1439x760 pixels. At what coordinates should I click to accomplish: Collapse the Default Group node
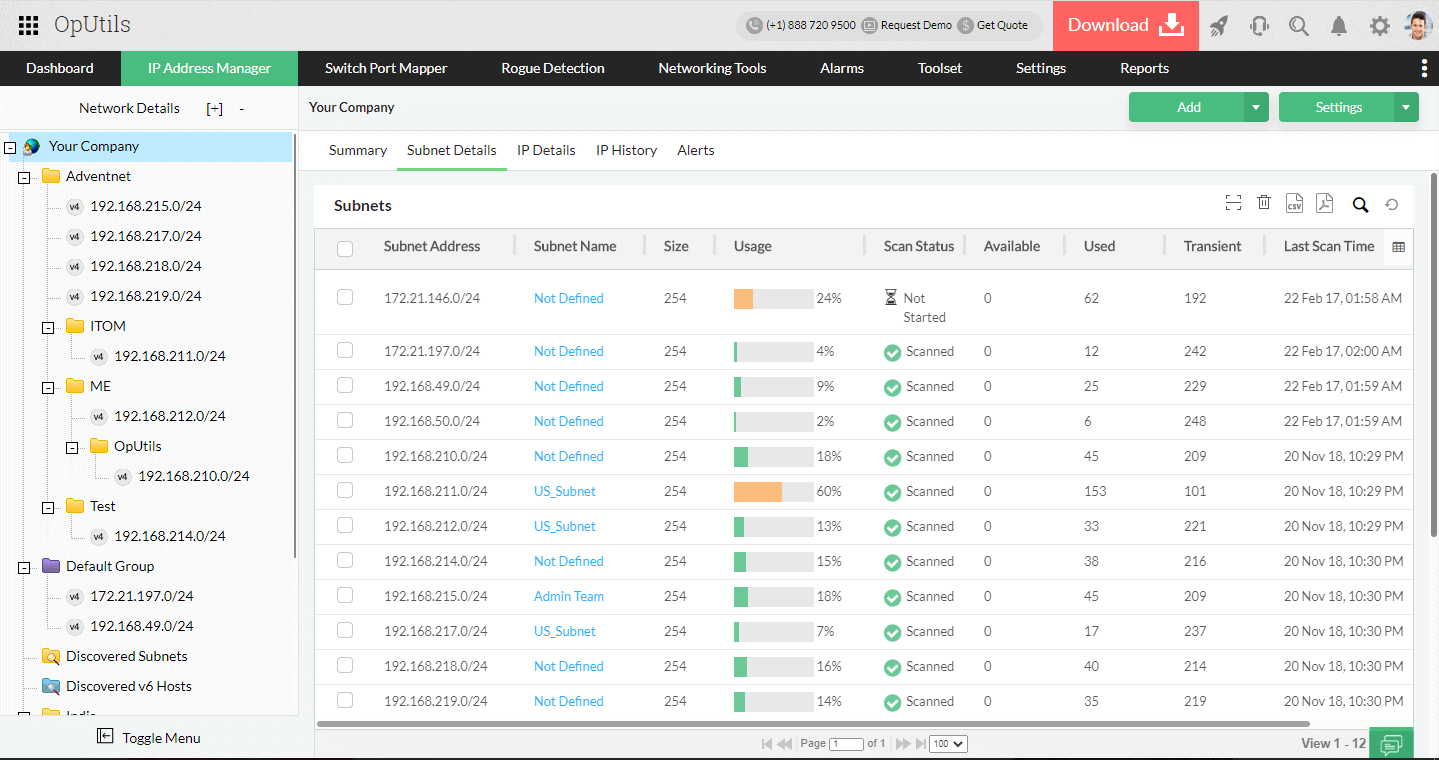coord(24,568)
